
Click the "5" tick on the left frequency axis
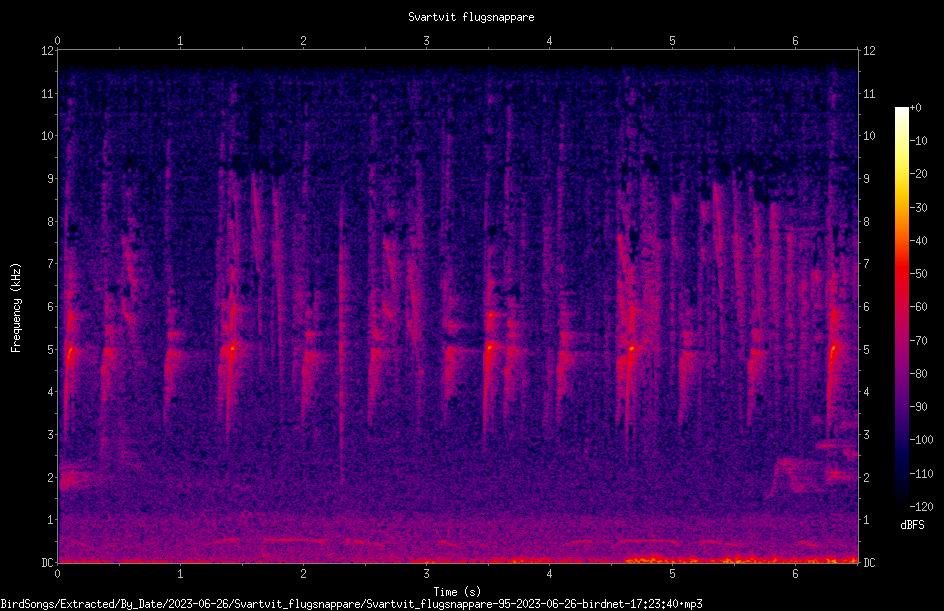coord(51,349)
